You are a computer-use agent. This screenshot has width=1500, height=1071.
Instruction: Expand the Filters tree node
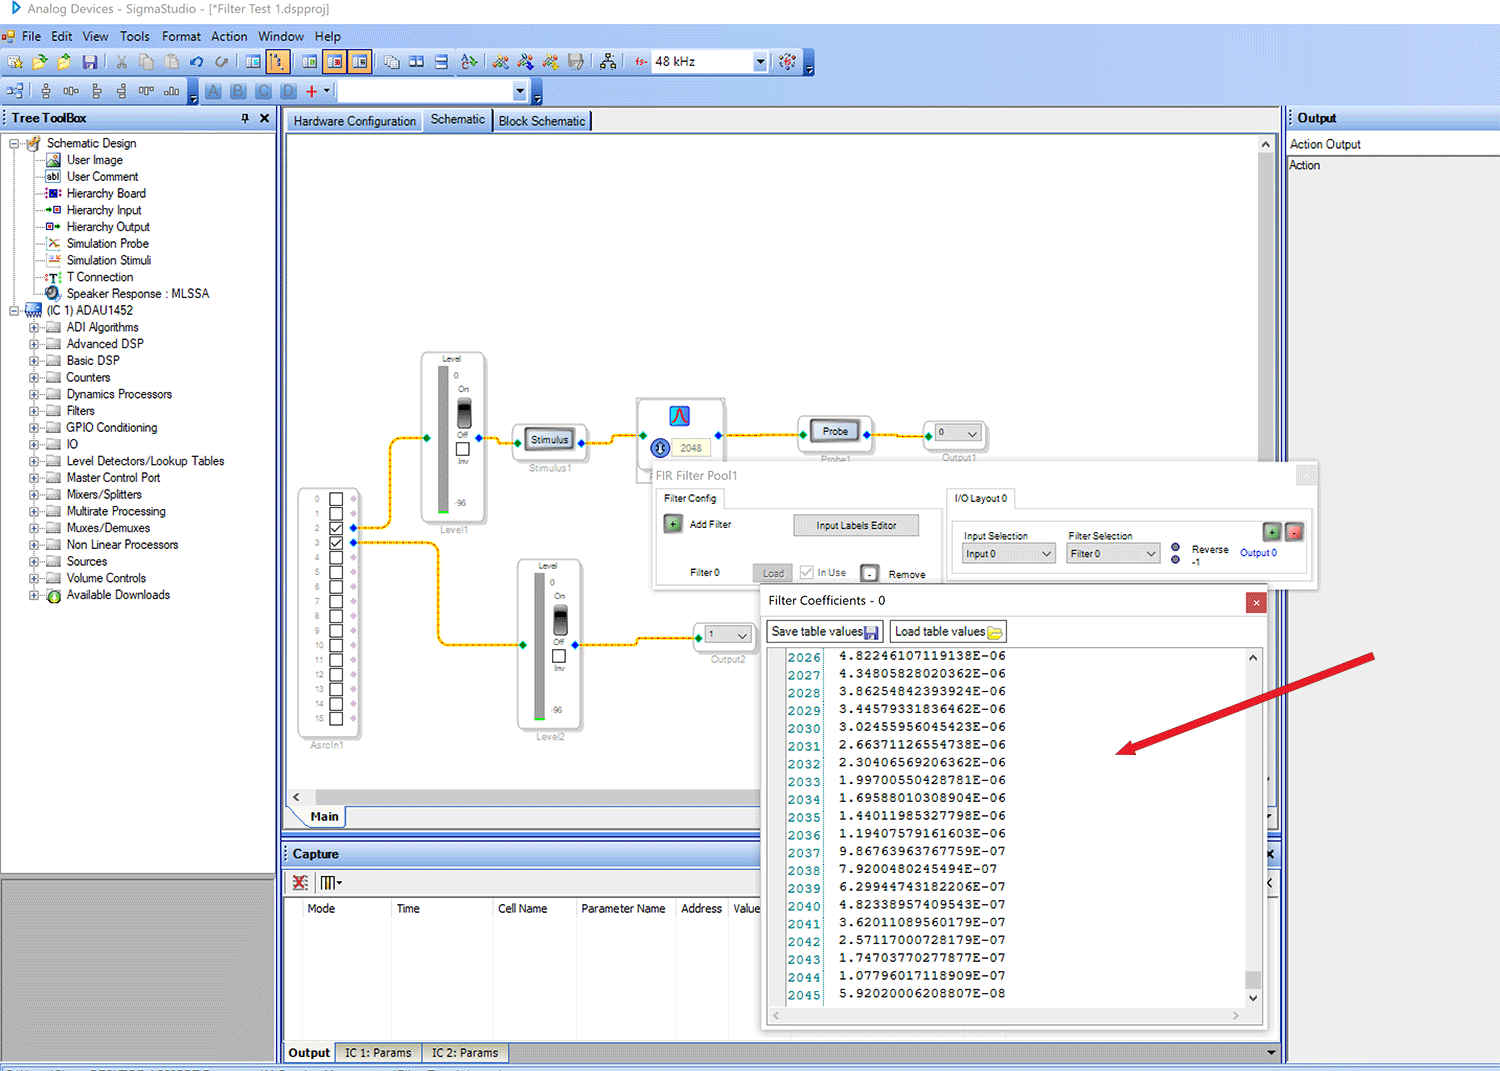click(34, 411)
